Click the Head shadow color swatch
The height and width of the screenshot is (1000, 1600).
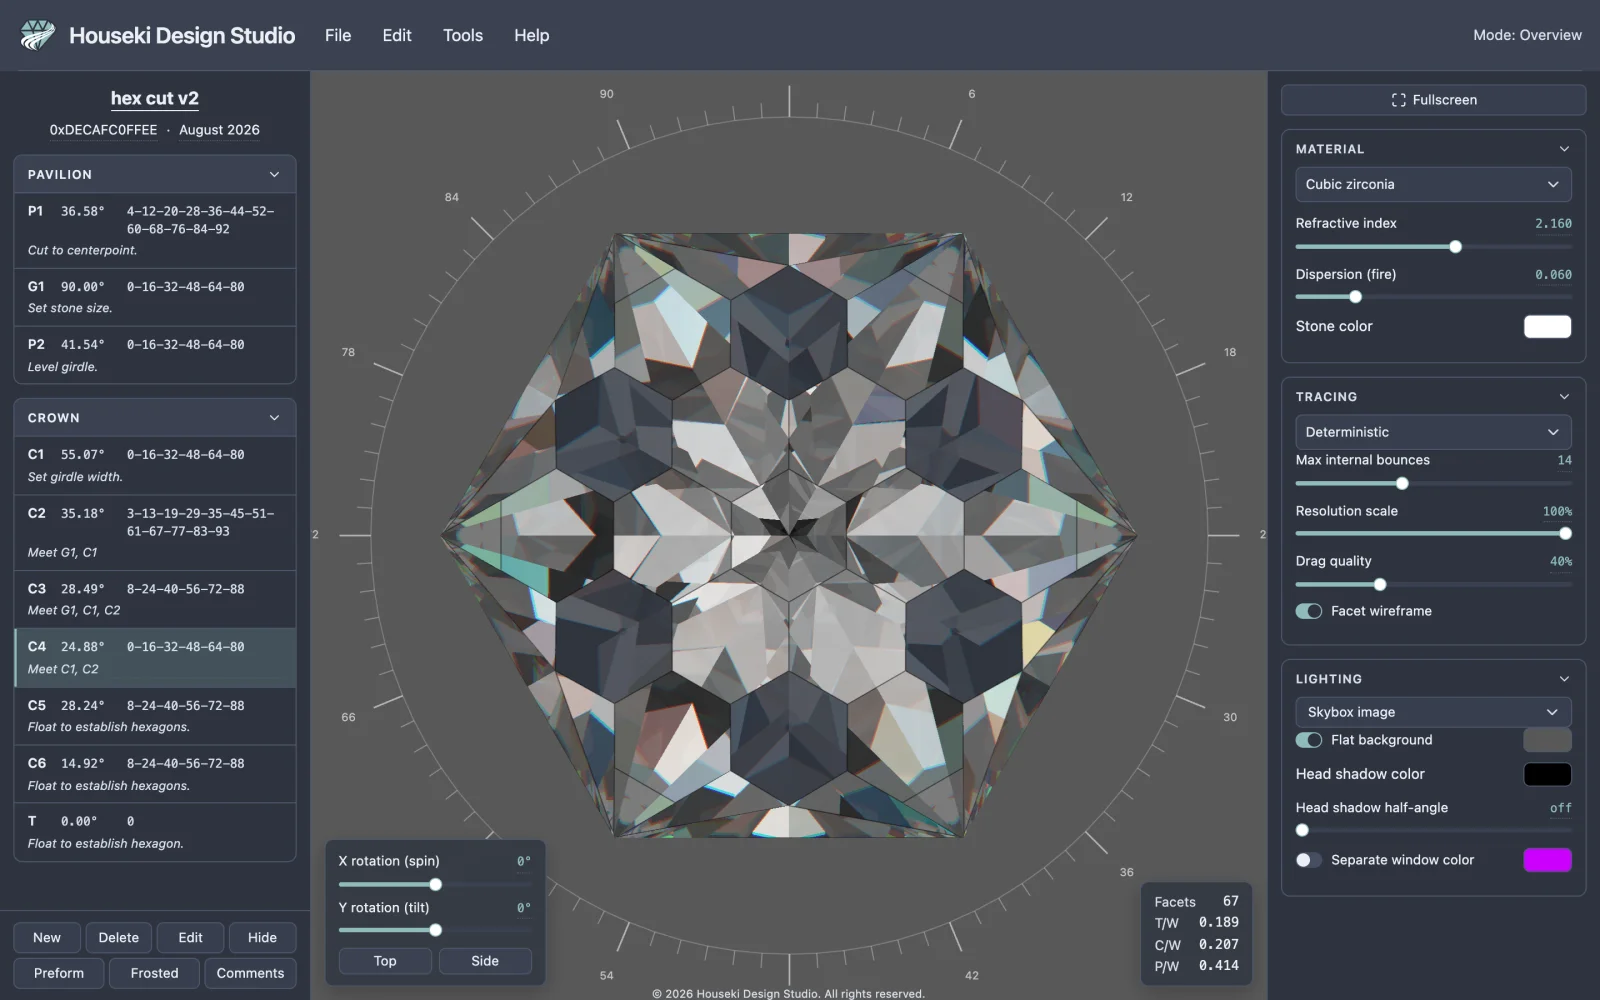1547,774
